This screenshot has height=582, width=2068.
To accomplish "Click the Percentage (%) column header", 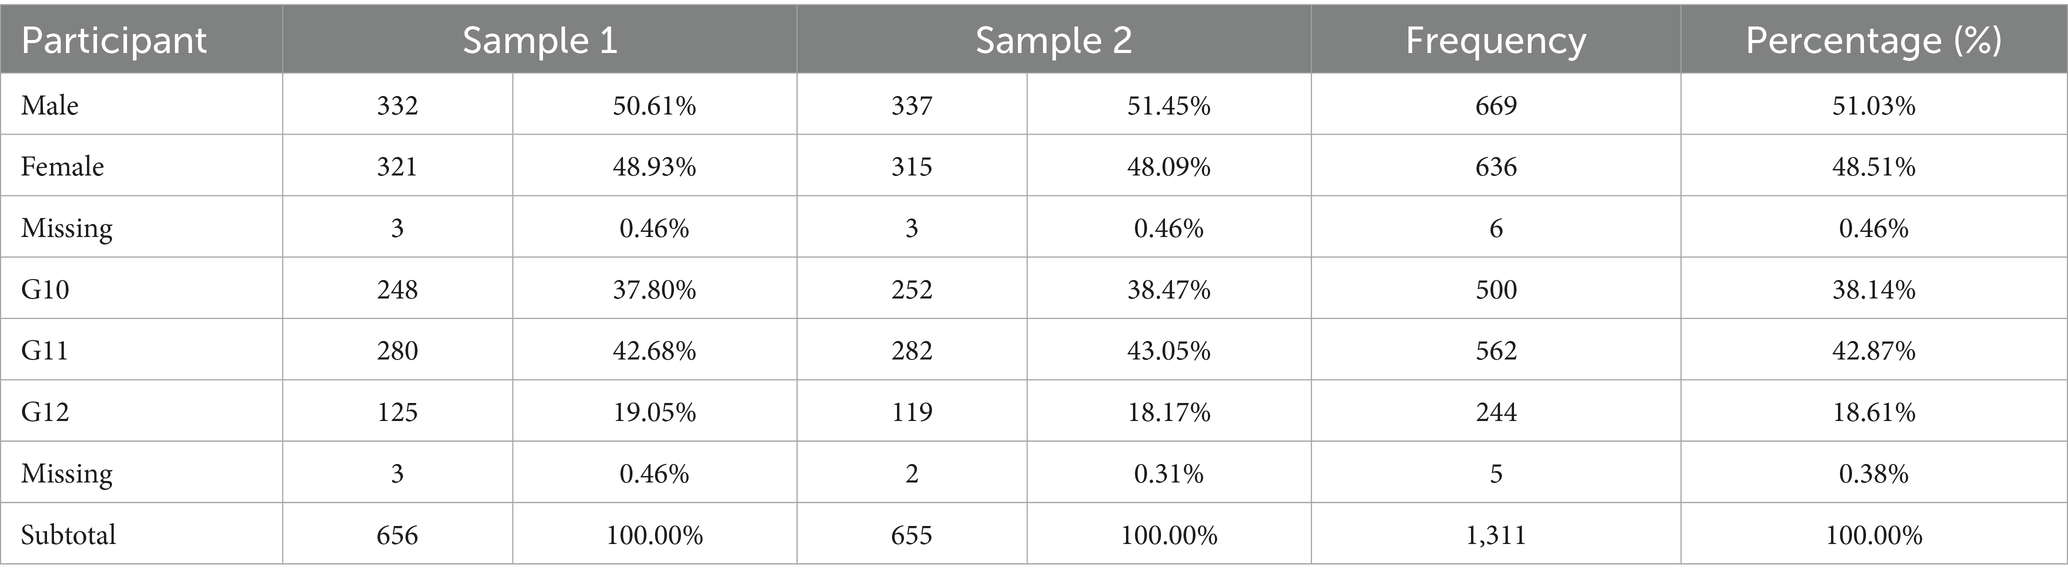I will (x=1873, y=41).
